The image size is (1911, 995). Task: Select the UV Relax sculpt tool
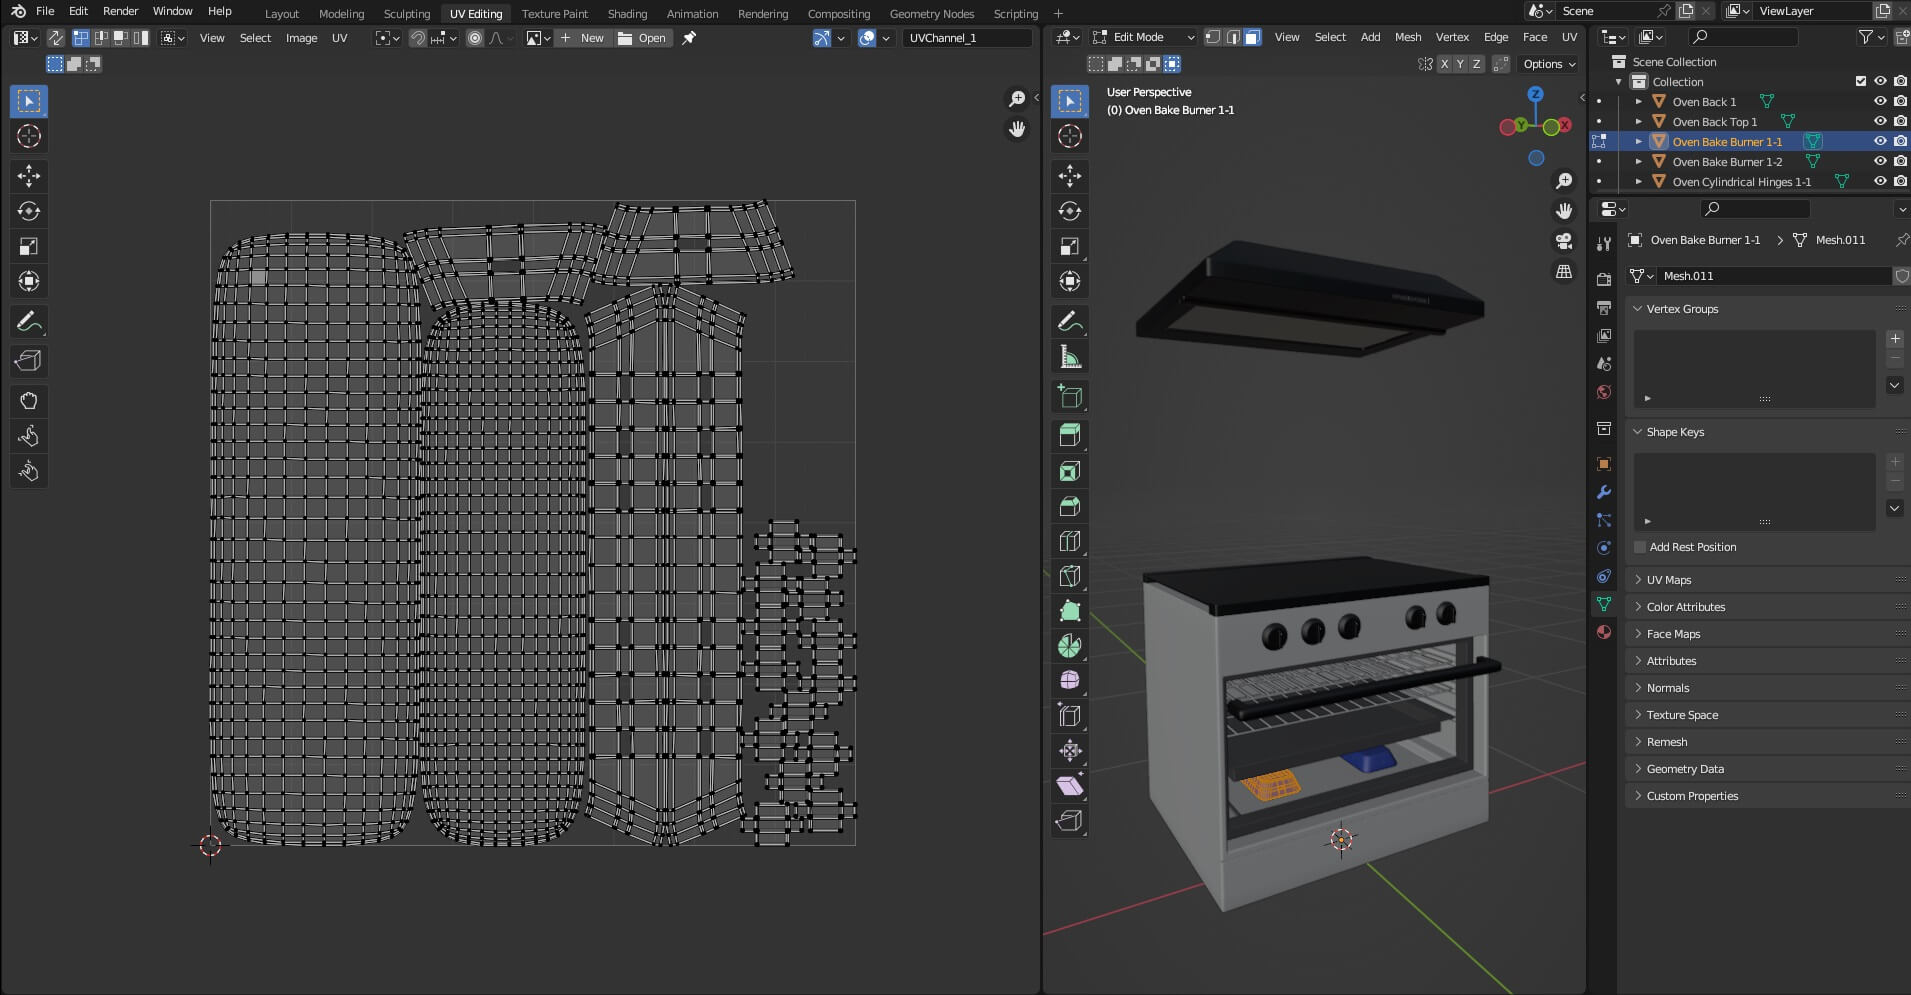29,436
